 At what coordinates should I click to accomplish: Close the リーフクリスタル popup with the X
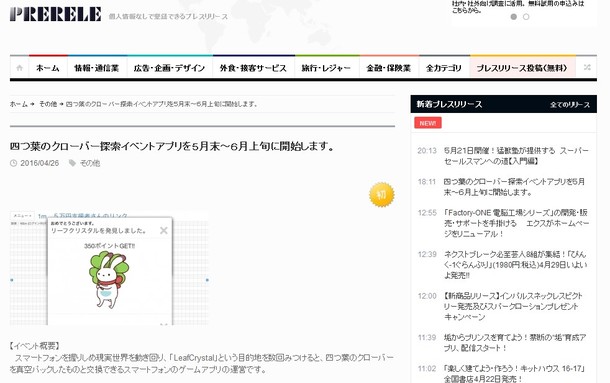tap(164, 230)
